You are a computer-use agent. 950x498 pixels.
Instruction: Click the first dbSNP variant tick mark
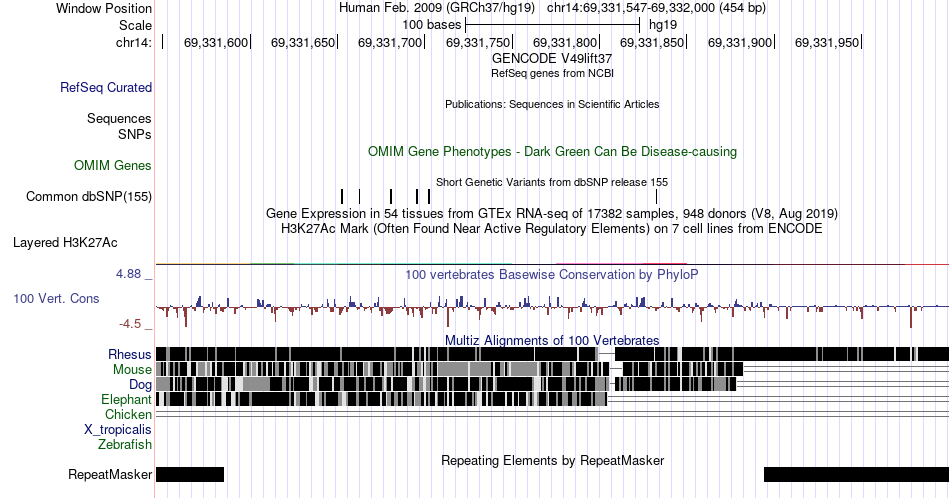click(x=342, y=196)
